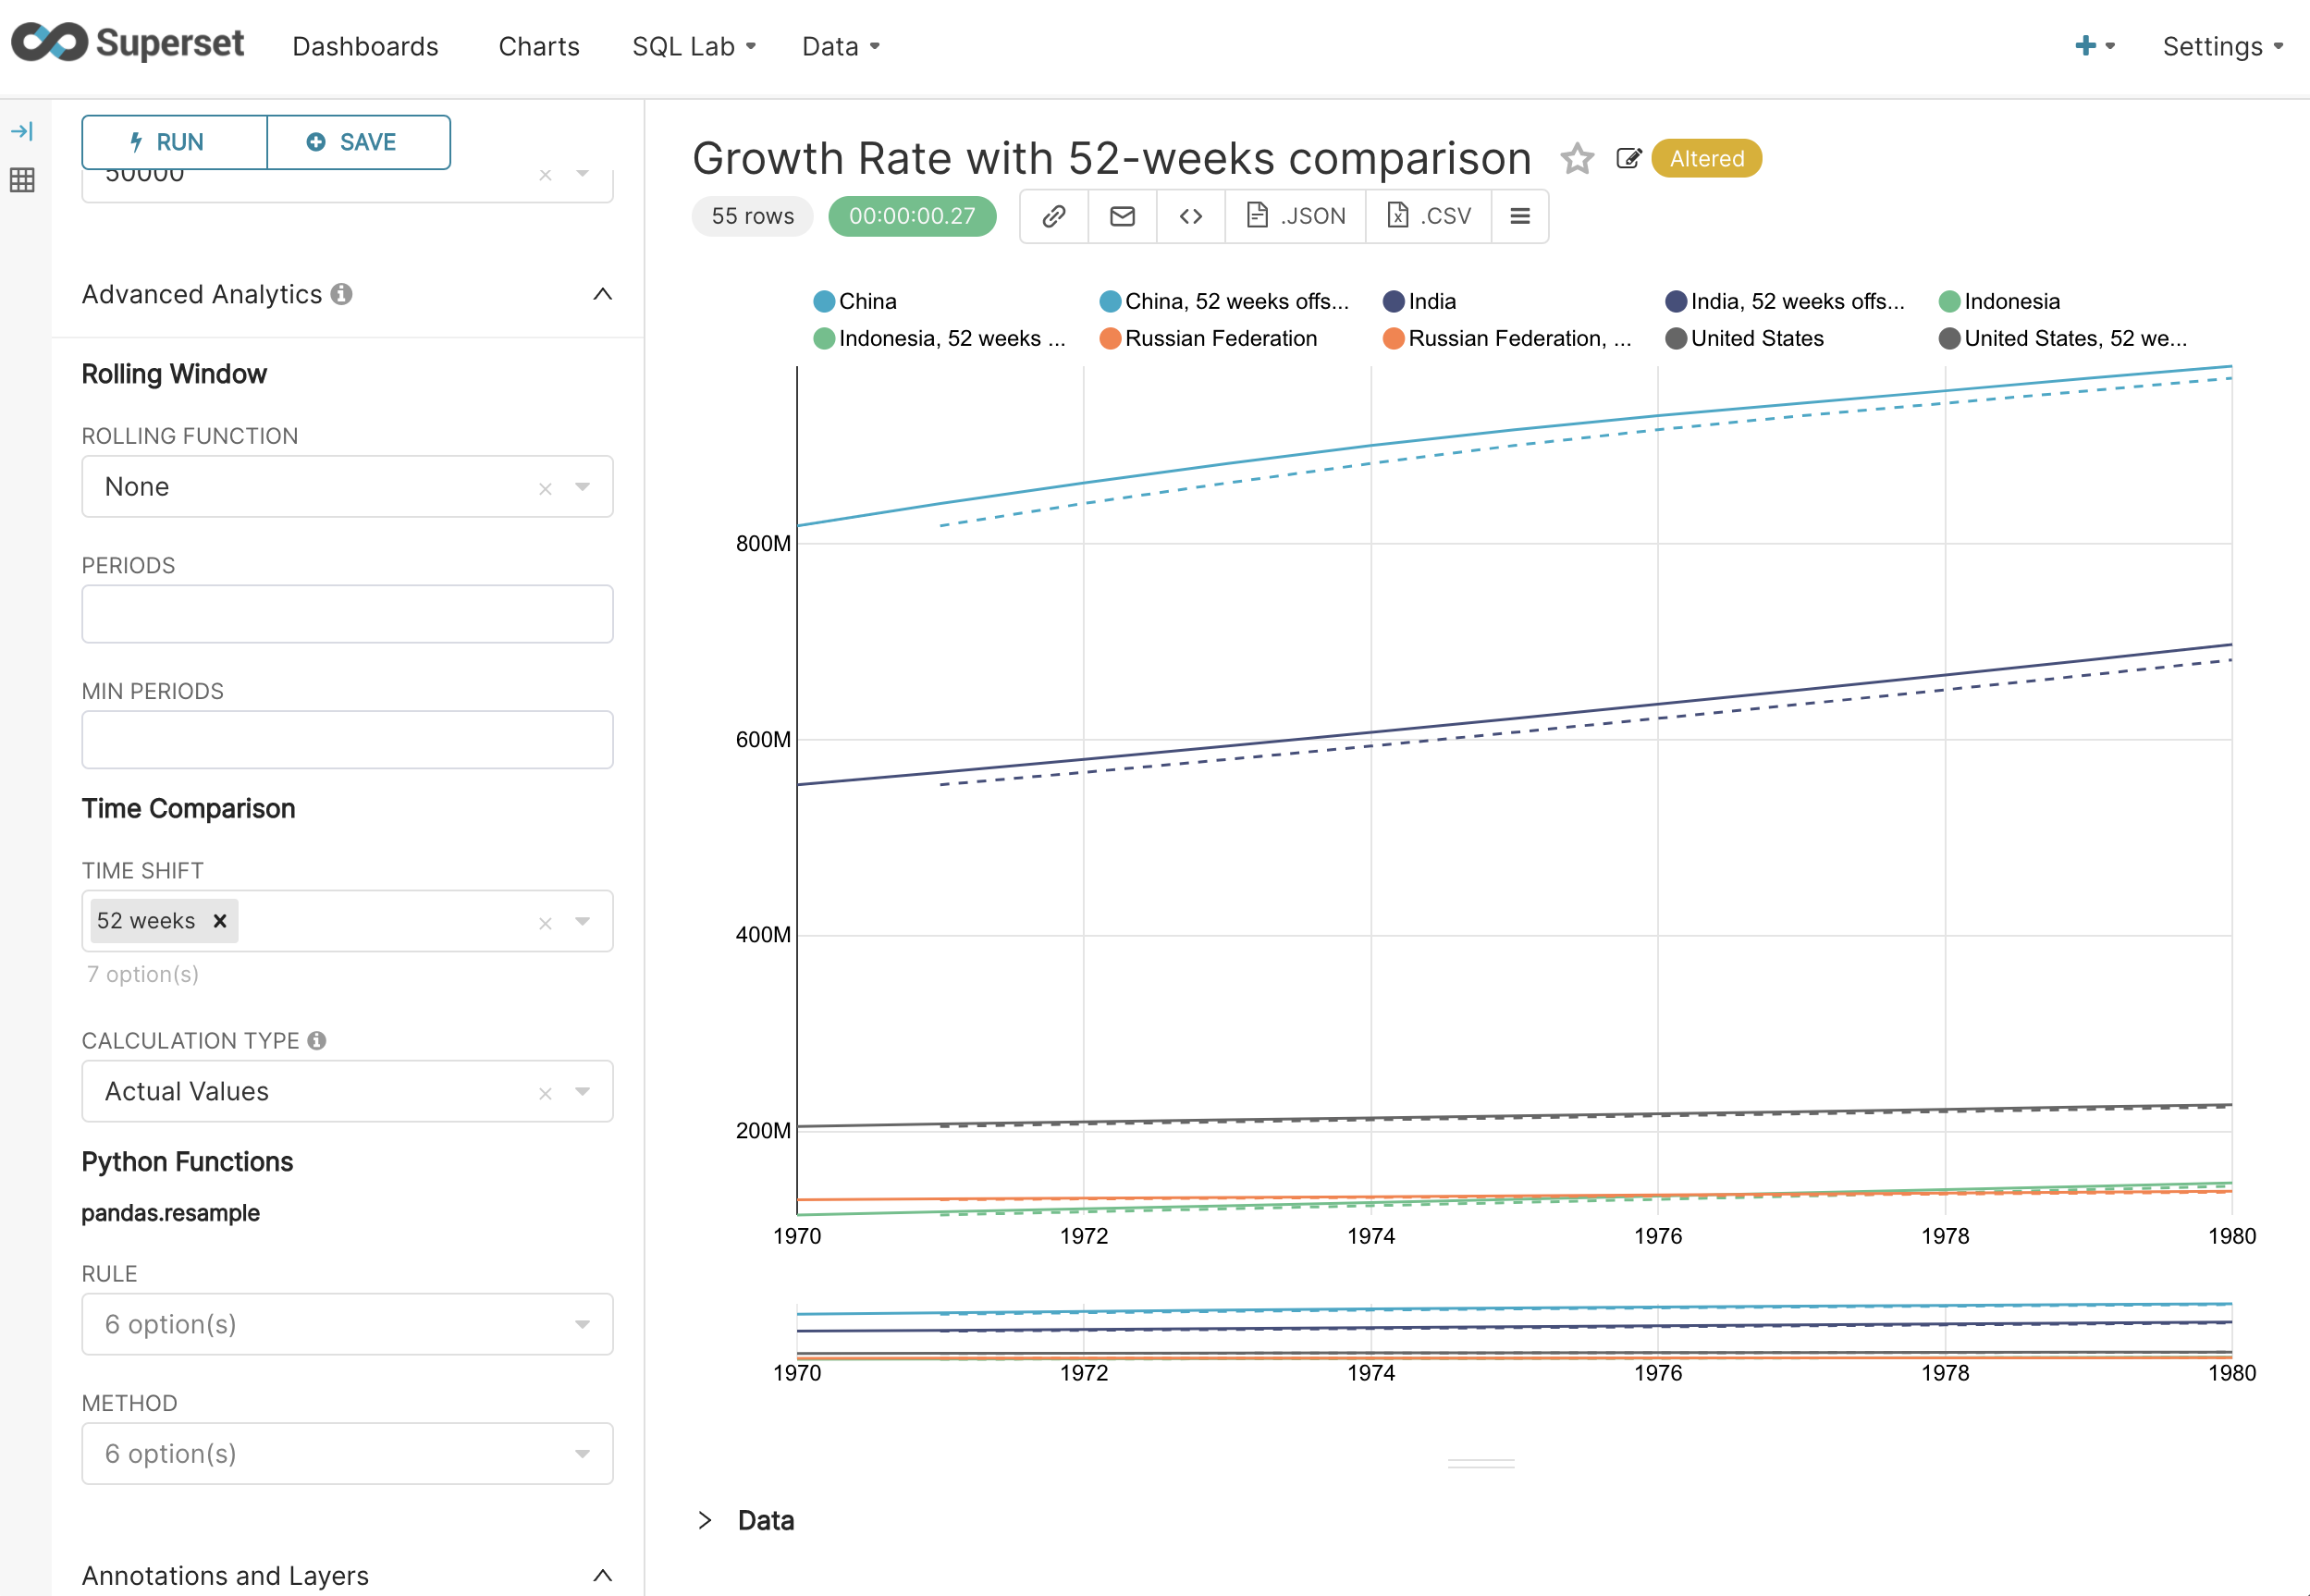Clear all Time Shift selections
Screen dimensions: 2310x1596
pyautogui.click(x=545, y=923)
